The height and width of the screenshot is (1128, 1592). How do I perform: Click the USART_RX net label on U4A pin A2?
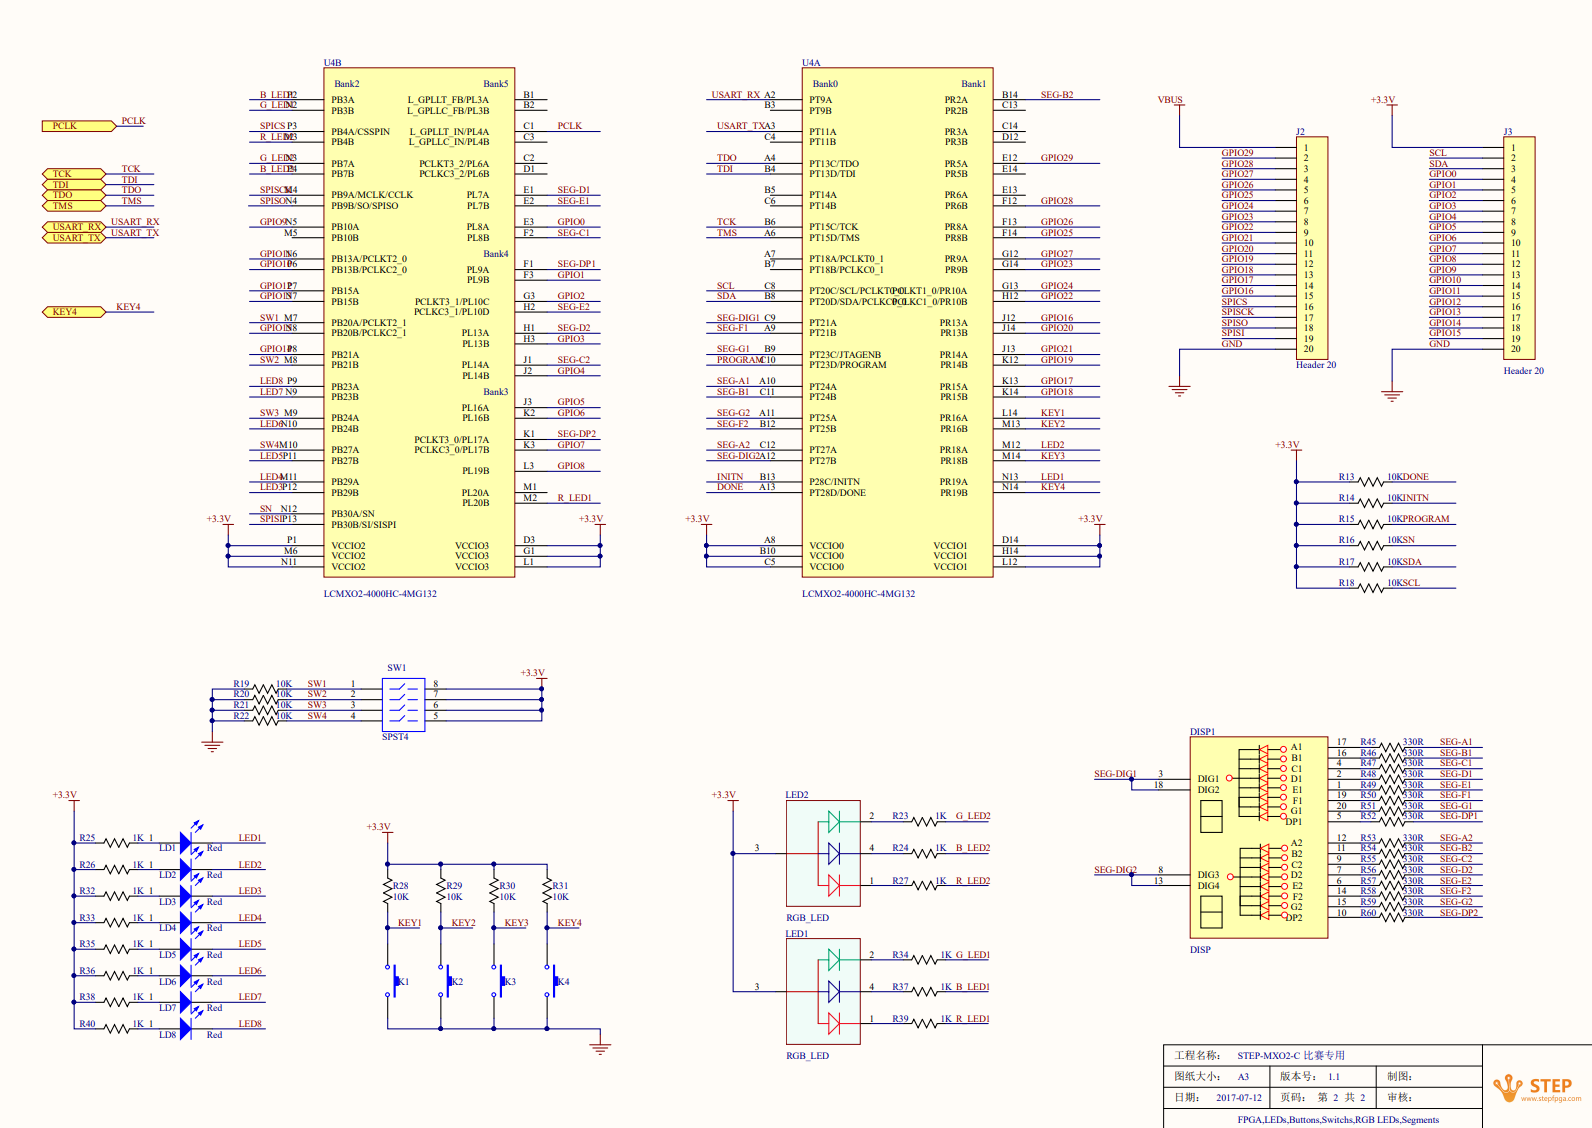(x=736, y=95)
